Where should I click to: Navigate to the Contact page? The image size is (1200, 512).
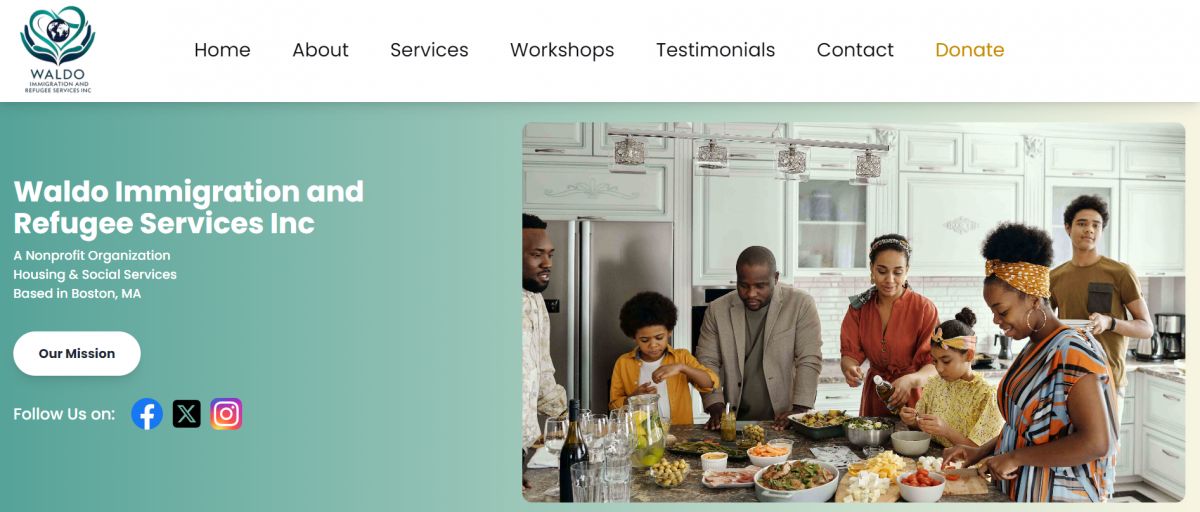click(x=855, y=50)
